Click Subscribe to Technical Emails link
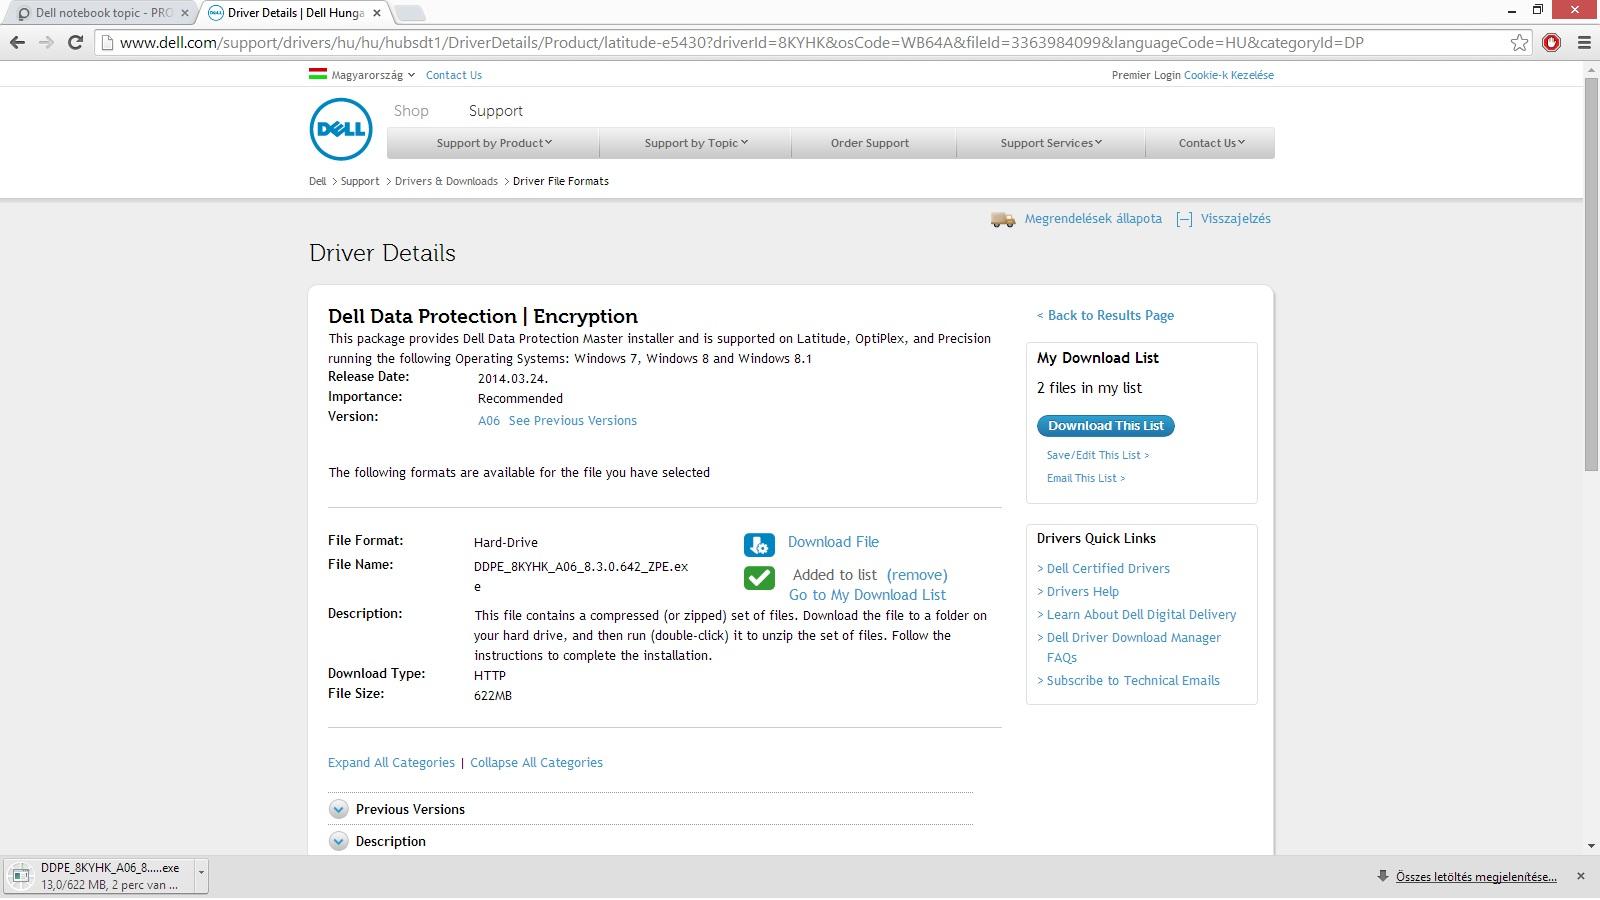 tap(1133, 680)
